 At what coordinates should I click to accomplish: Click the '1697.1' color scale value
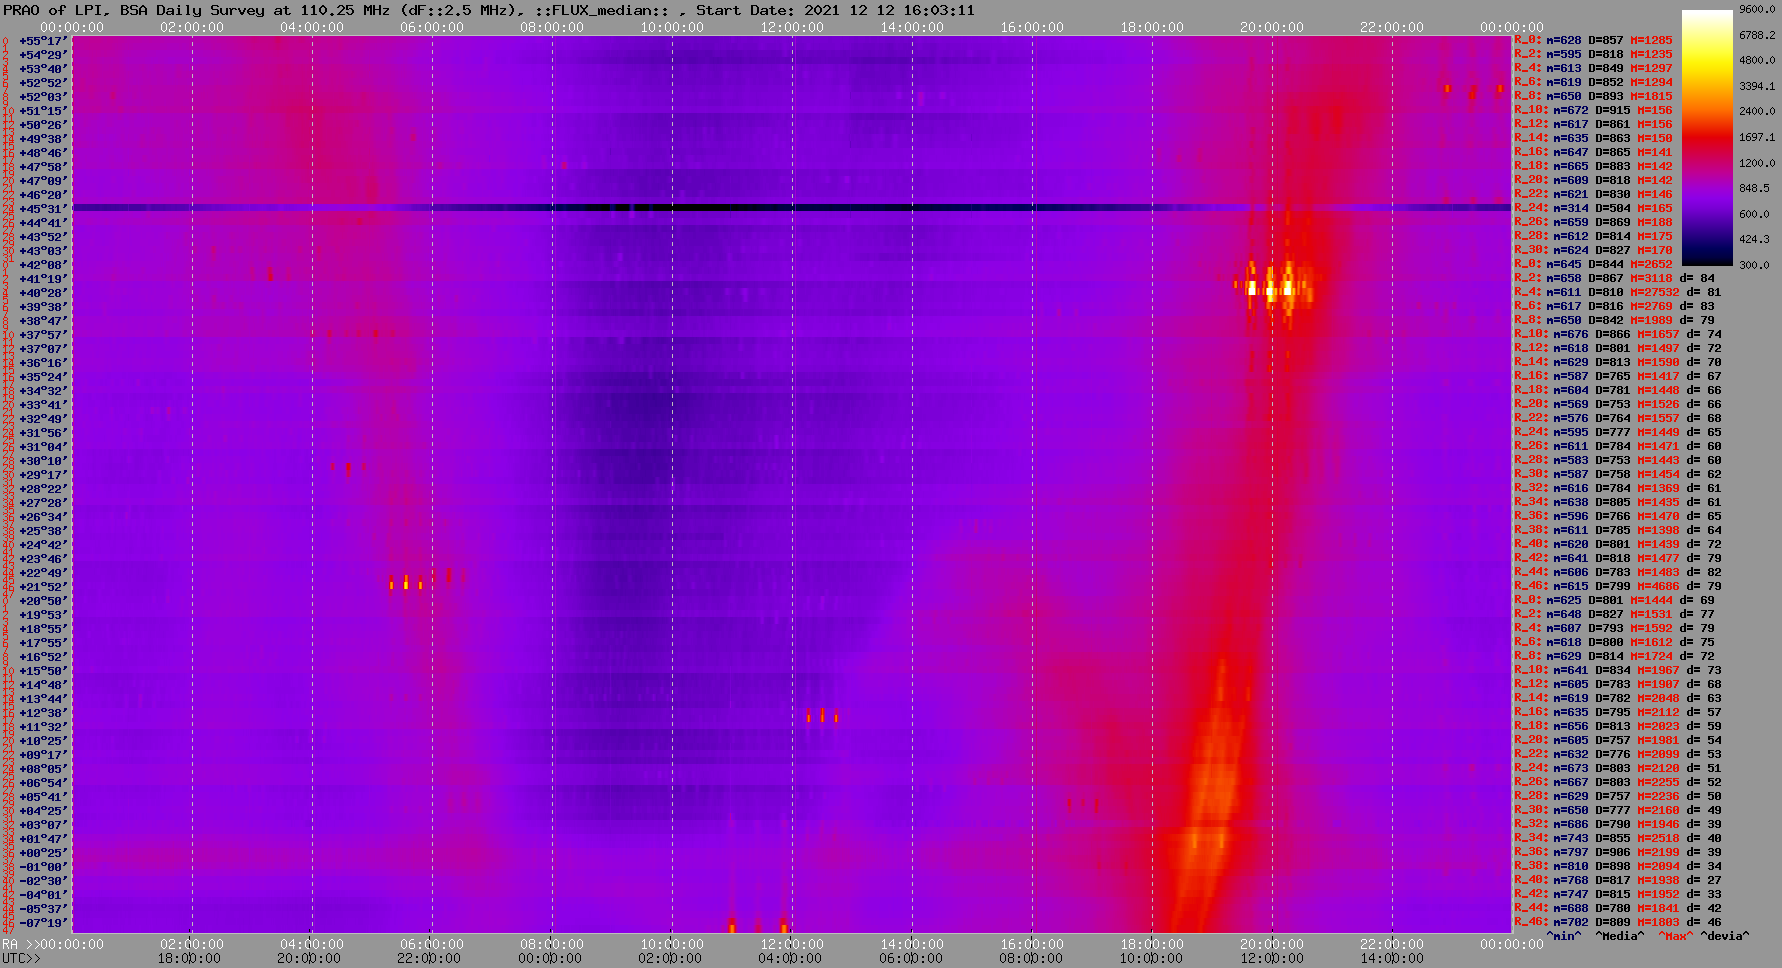(1757, 137)
